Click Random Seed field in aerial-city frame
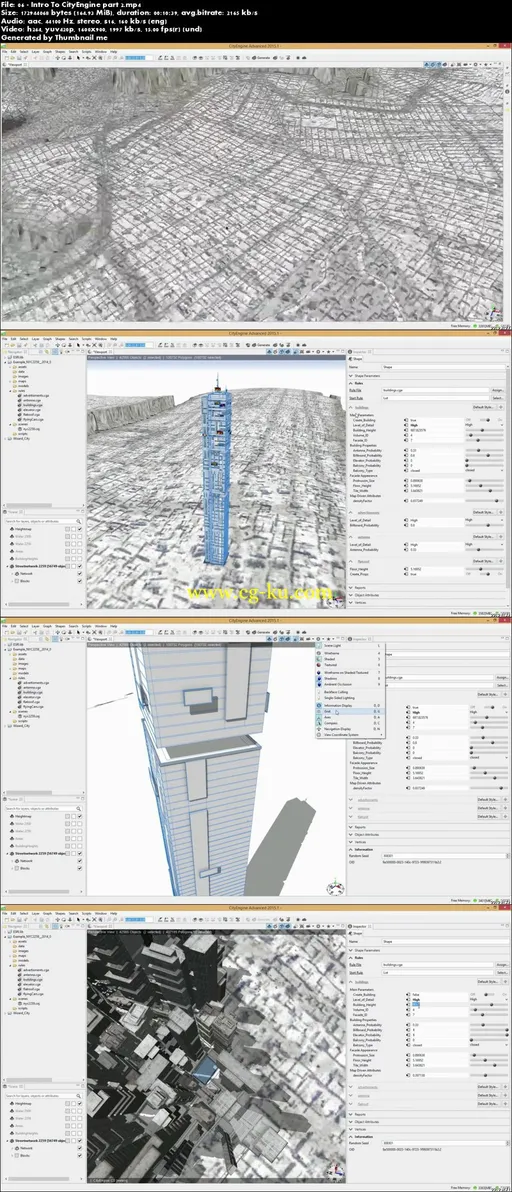The width and height of the screenshot is (512, 1192). click(x=444, y=1143)
